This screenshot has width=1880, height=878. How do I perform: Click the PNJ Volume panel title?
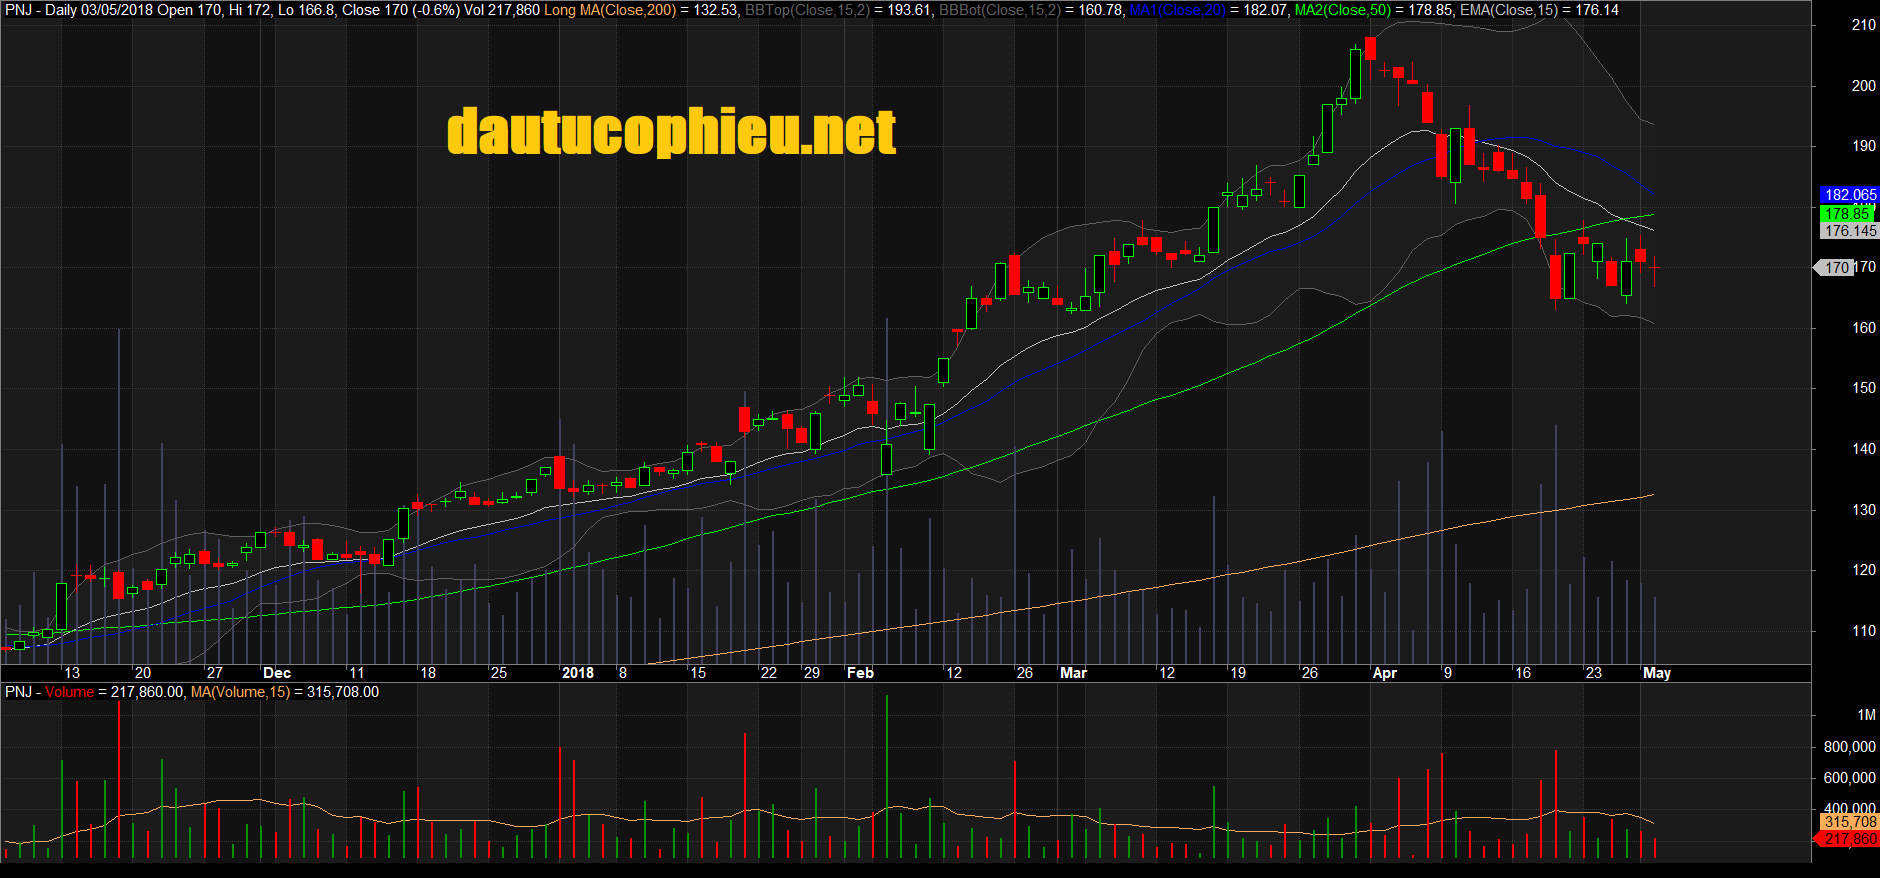tap(50, 692)
